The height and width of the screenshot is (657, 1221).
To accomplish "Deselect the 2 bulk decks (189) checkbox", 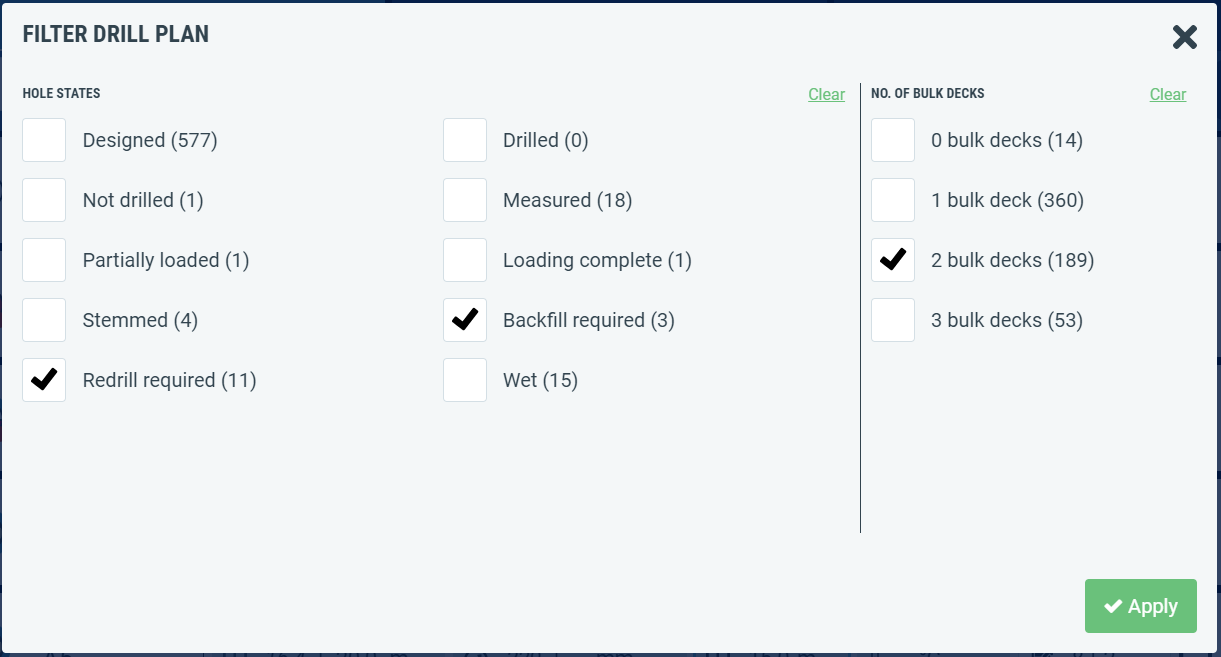I will [893, 260].
